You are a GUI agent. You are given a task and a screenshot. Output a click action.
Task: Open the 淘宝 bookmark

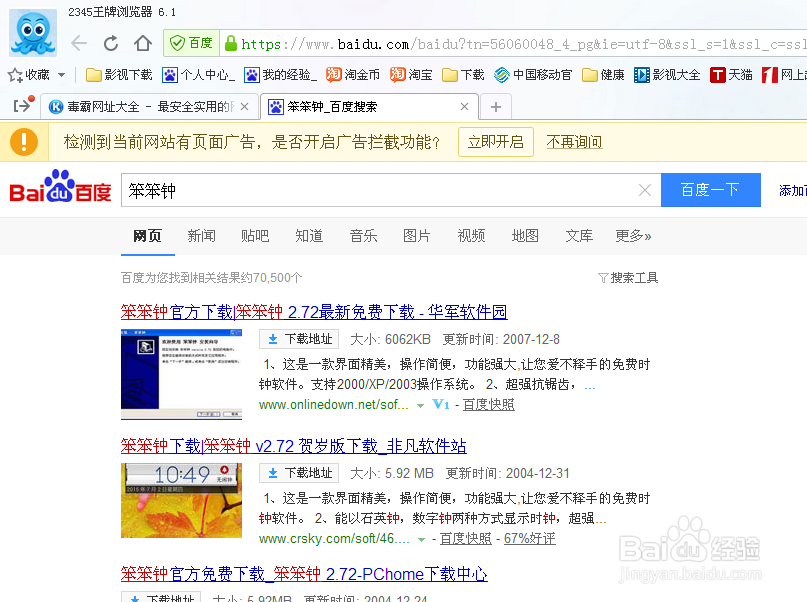(411, 75)
